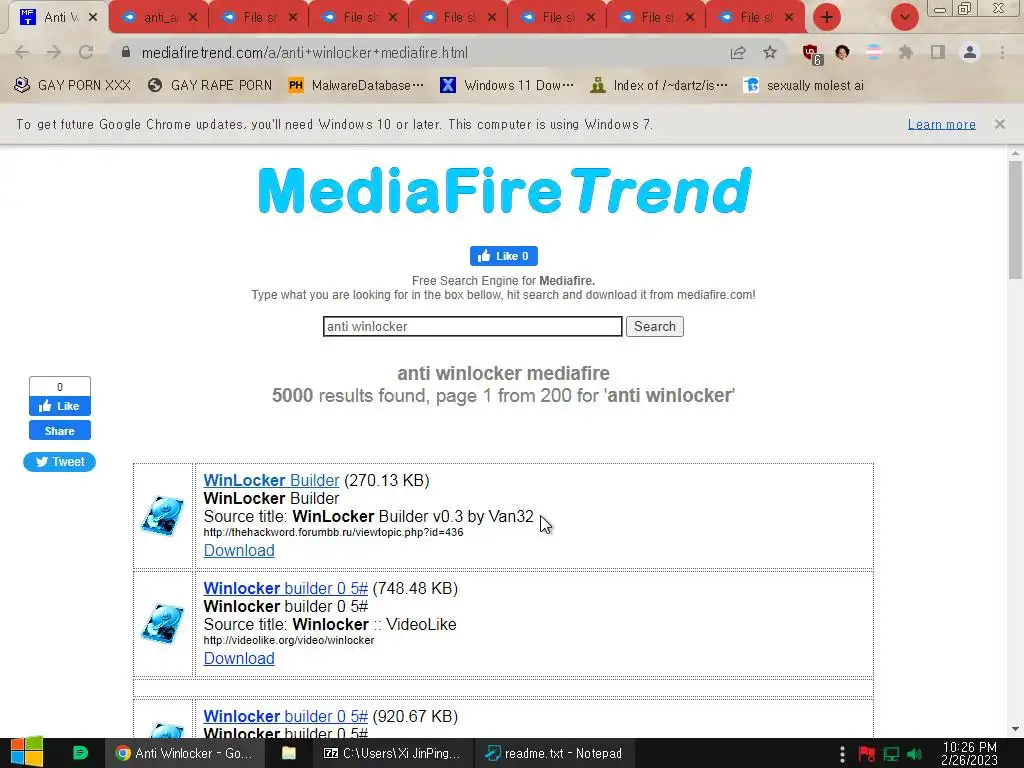
Task: Switch to the Anti Winlocker Chrome taskbar item
Action: pyautogui.click(x=184, y=753)
